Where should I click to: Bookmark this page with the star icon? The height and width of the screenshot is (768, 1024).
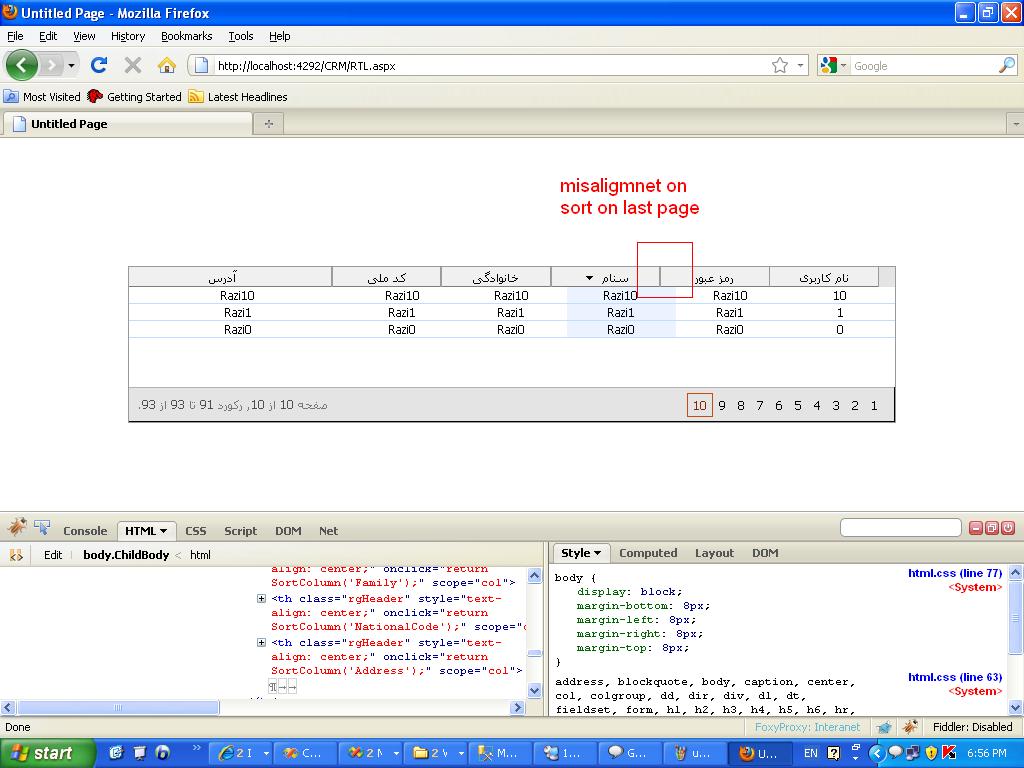(779, 65)
